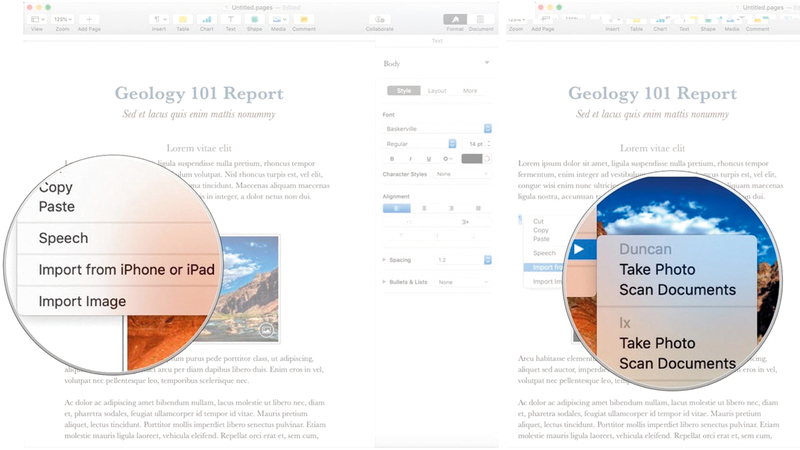The image size is (800, 450).
Task: Click the Shape icon in the left window toolbar
Action: [255, 19]
